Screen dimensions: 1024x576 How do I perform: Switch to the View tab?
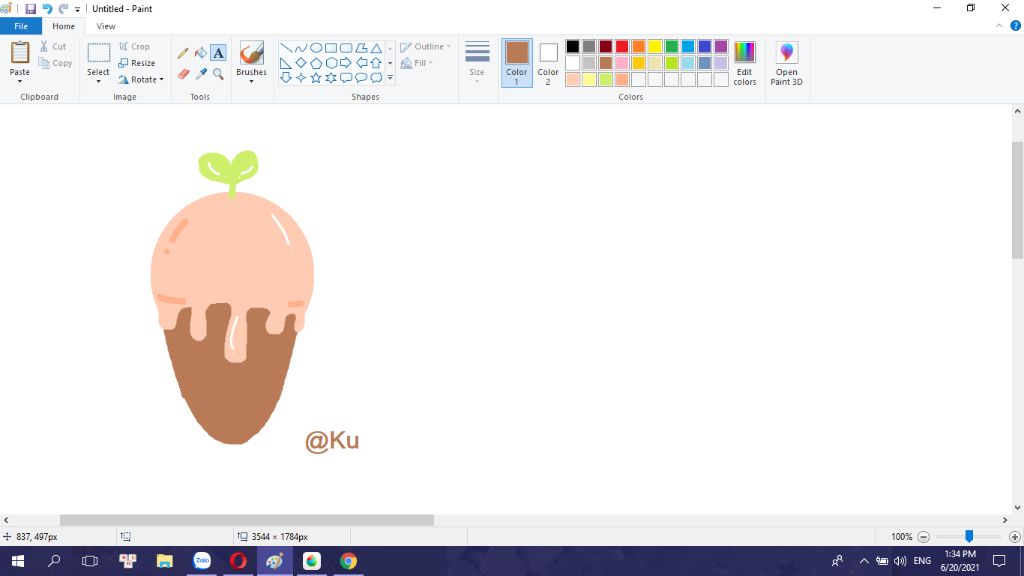pyautogui.click(x=106, y=26)
